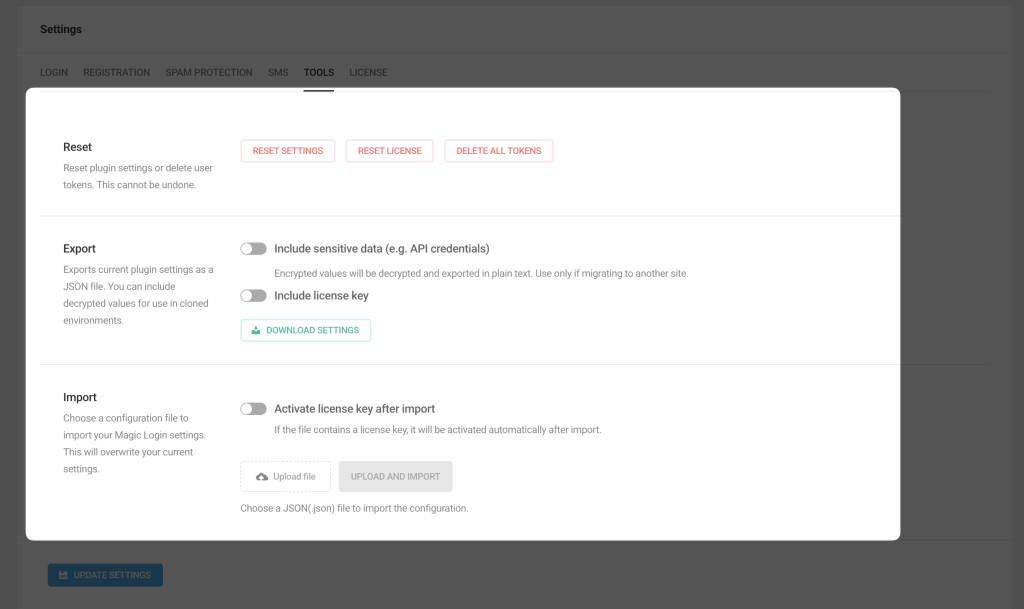
Task: Click the Reset section heading
Action: [x=77, y=148]
